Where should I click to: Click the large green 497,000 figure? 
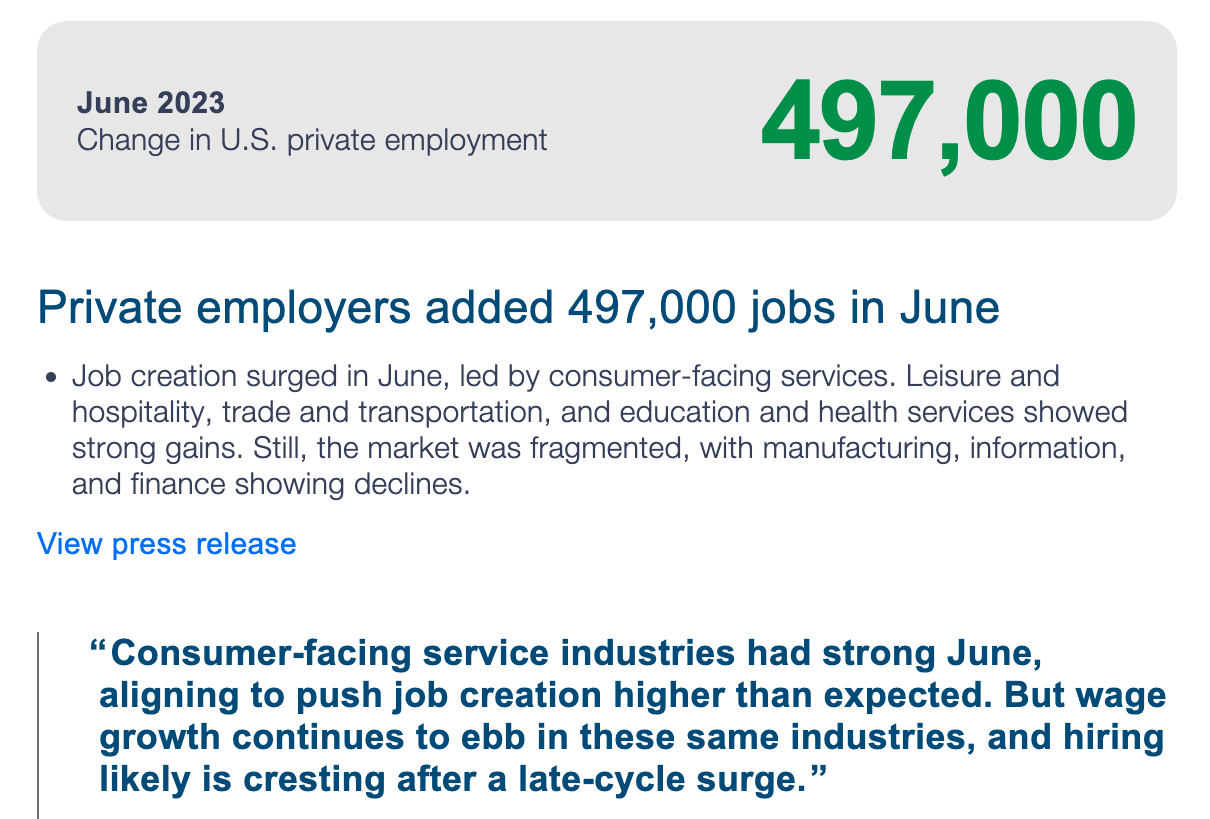[x=948, y=122]
